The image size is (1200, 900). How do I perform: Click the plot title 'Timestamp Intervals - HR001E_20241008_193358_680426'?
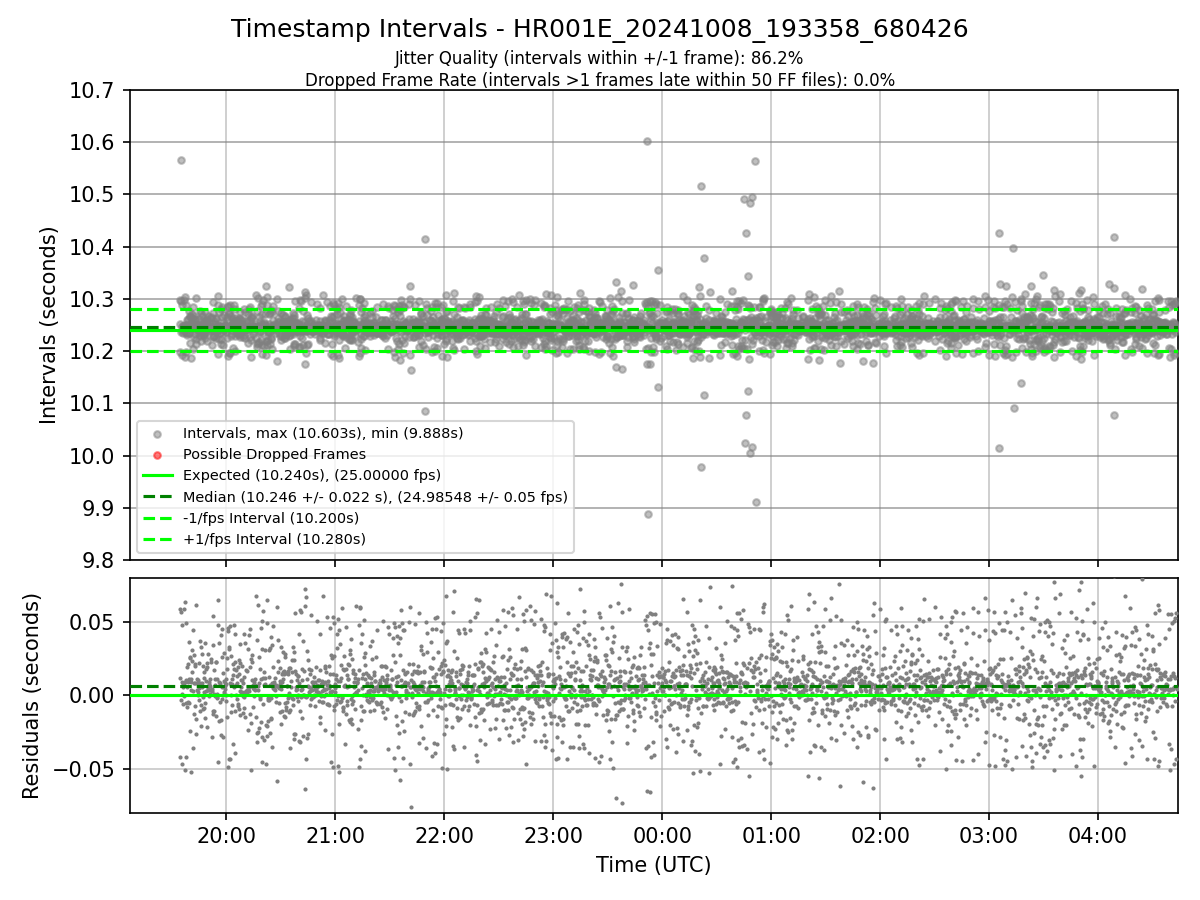pos(600,29)
